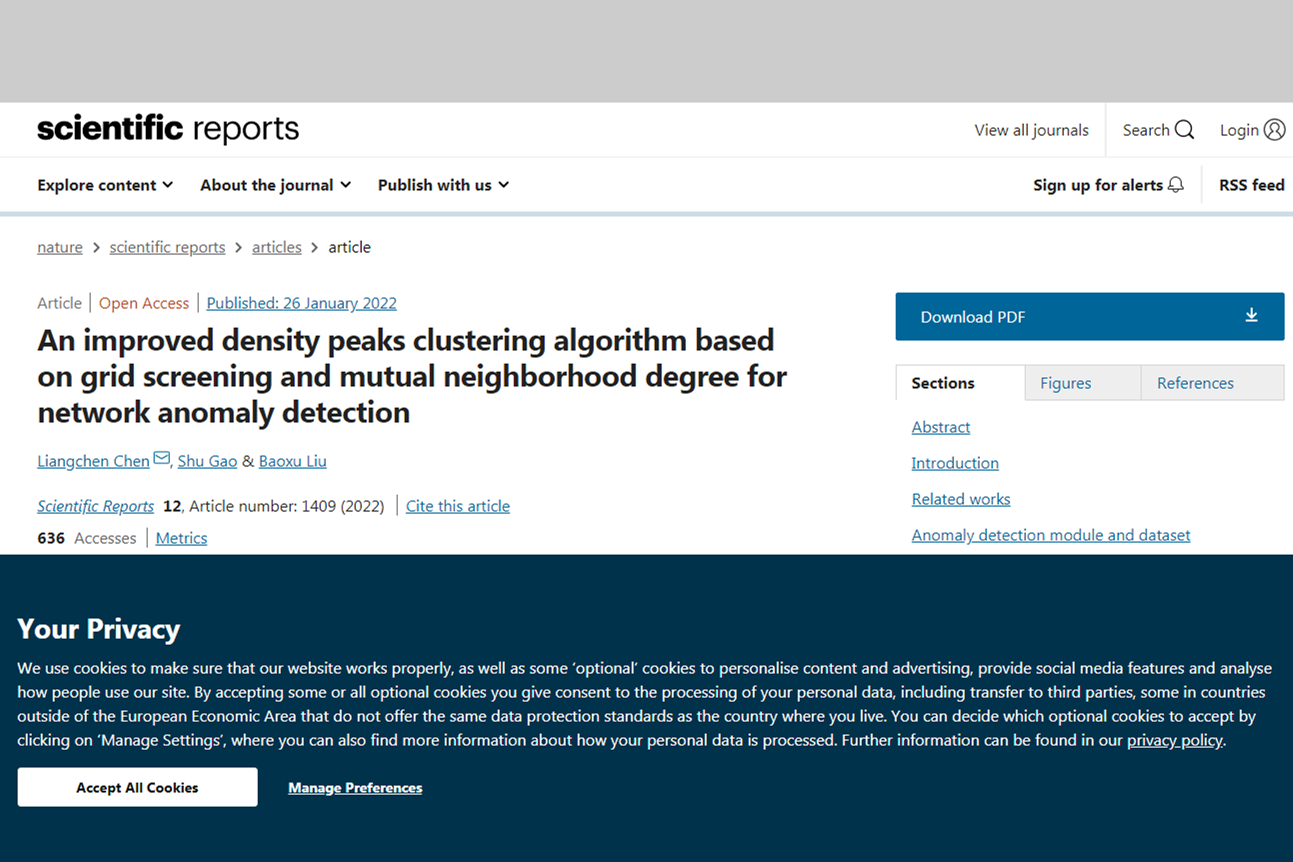Viewport: 1293px width, 862px height.
Task: Expand the Explore content menu
Action: (105, 185)
